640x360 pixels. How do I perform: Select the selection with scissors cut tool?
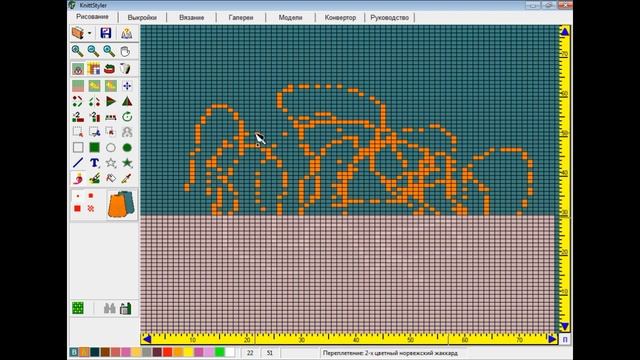click(94, 132)
